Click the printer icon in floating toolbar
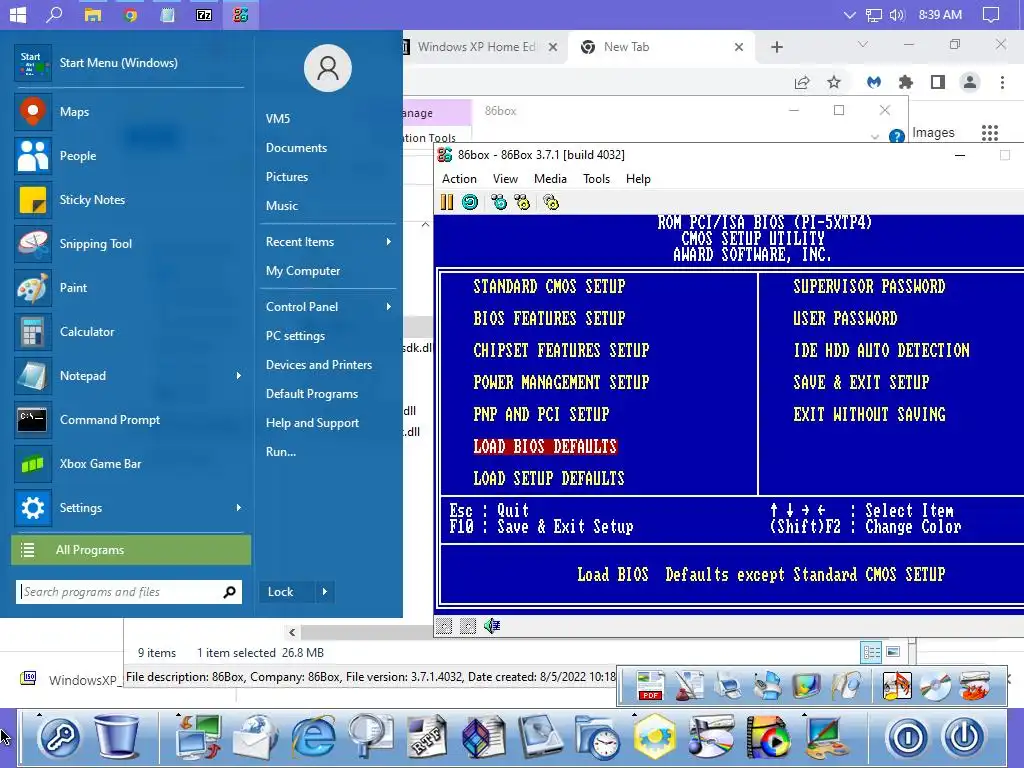Screen dimensions: 1024x768 click(x=727, y=686)
